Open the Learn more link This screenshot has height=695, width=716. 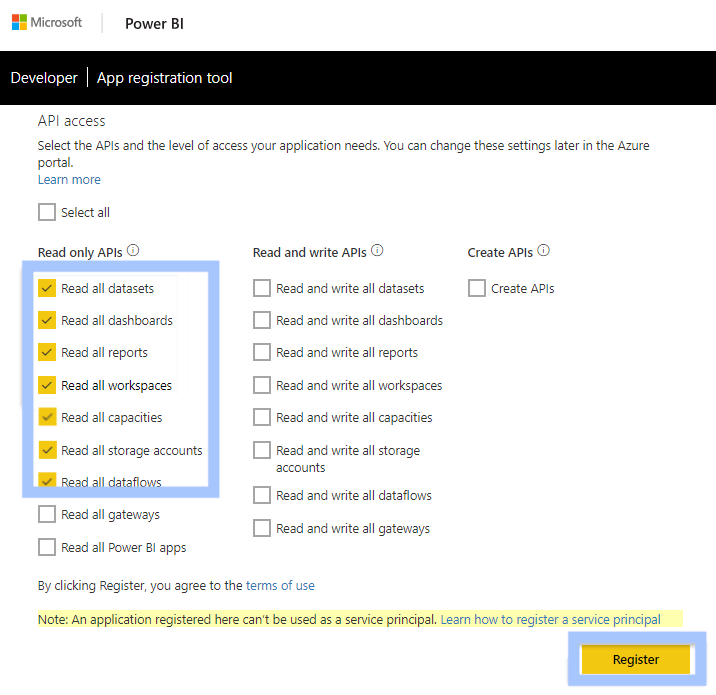69,179
